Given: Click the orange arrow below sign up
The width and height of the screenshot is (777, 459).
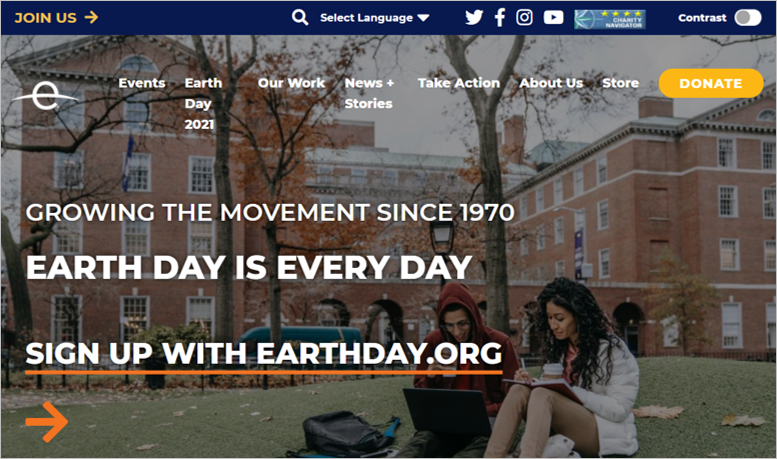Looking at the screenshot, I should 47,422.
